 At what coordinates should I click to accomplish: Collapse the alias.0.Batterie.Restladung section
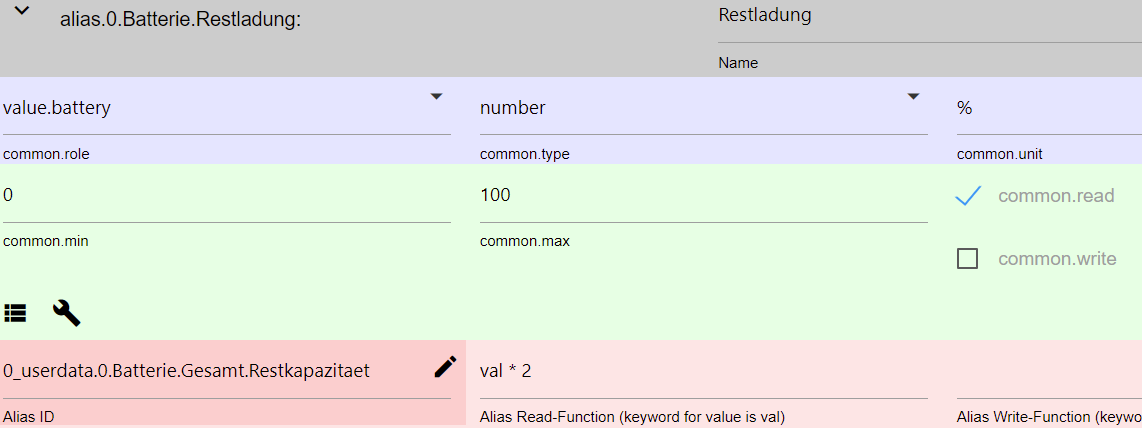tap(21, 11)
